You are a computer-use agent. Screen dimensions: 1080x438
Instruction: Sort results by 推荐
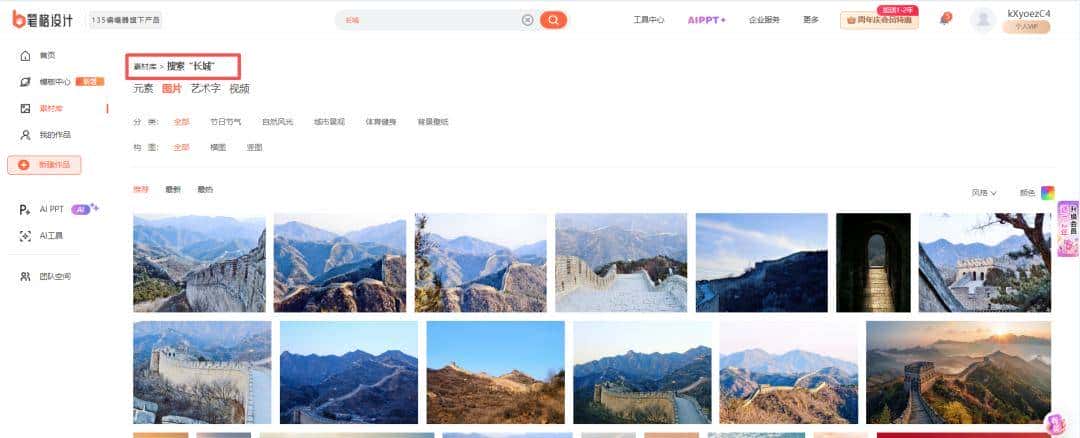coord(141,189)
